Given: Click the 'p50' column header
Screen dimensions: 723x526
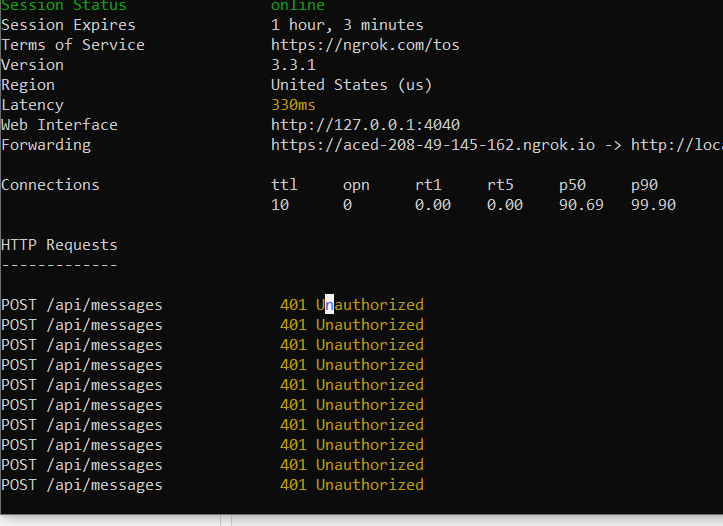Looking at the screenshot, I should click(572, 186).
